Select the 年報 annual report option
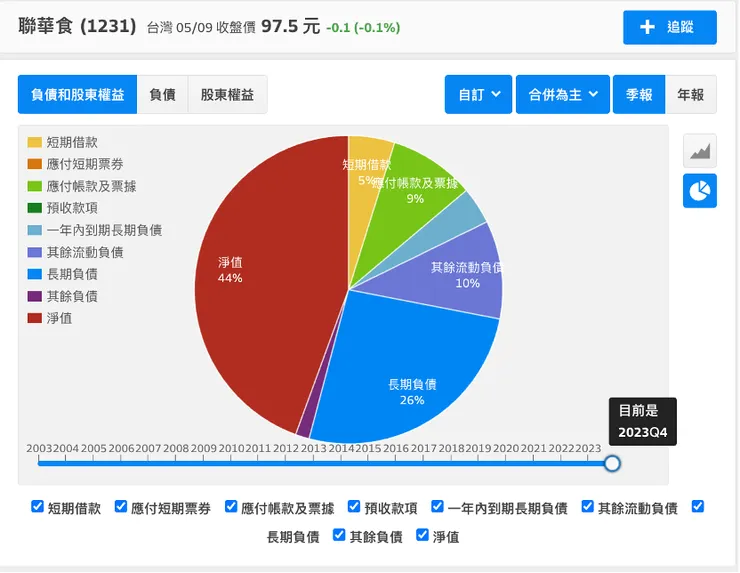This screenshot has width=740, height=573. click(x=691, y=94)
